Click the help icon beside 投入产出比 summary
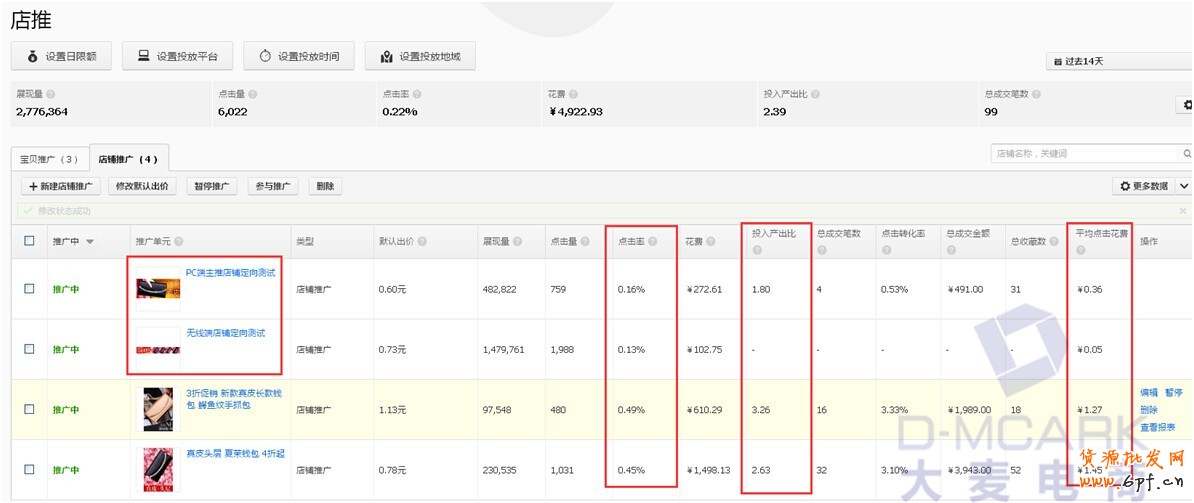1194x503 pixels. click(x=816, y=95)
